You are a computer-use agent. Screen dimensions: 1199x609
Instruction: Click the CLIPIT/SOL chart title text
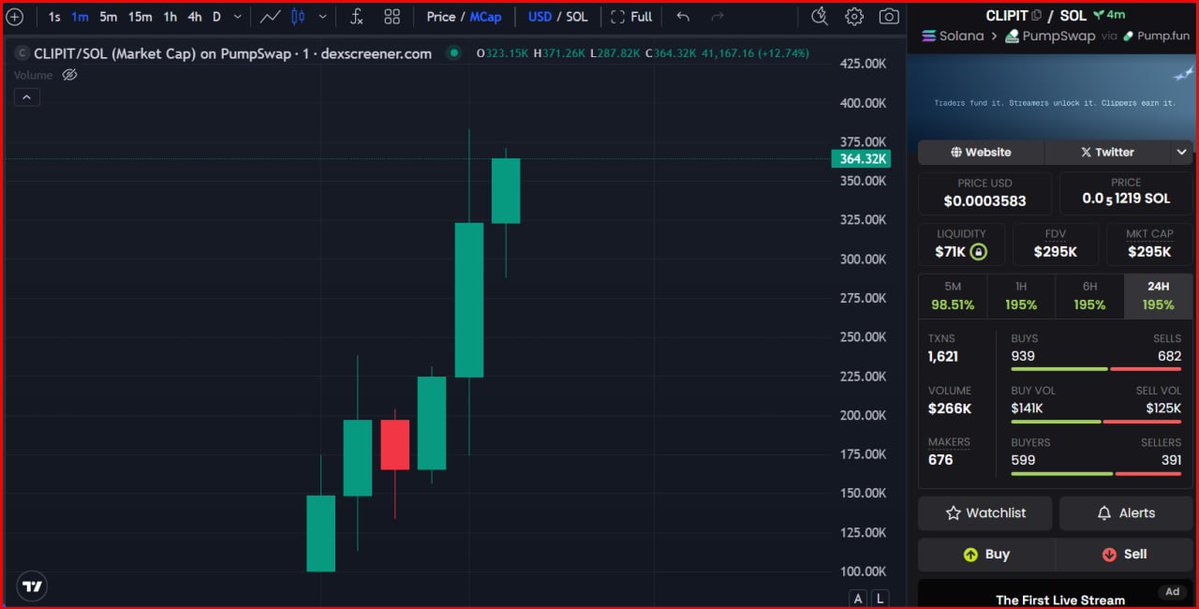point(232,54)
